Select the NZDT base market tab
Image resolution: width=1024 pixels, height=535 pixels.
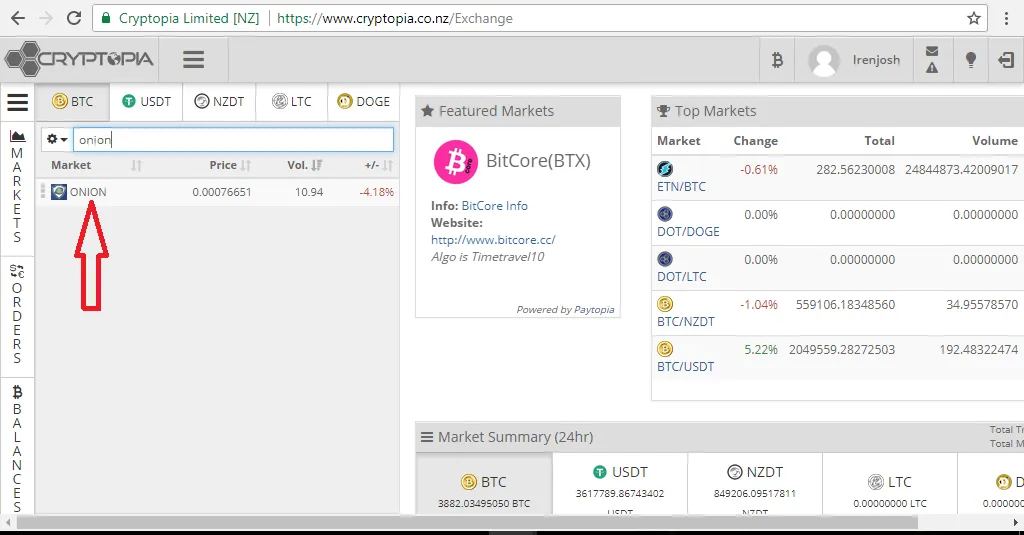219,101
